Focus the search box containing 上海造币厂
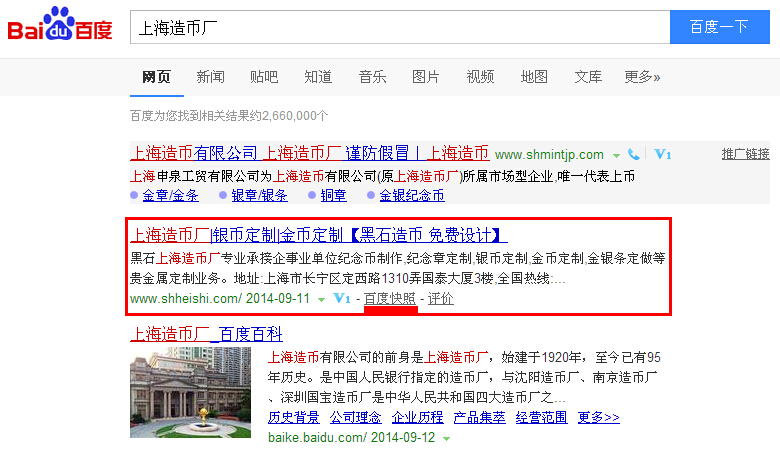Screen dimensions: 780x462 point(400,27)
